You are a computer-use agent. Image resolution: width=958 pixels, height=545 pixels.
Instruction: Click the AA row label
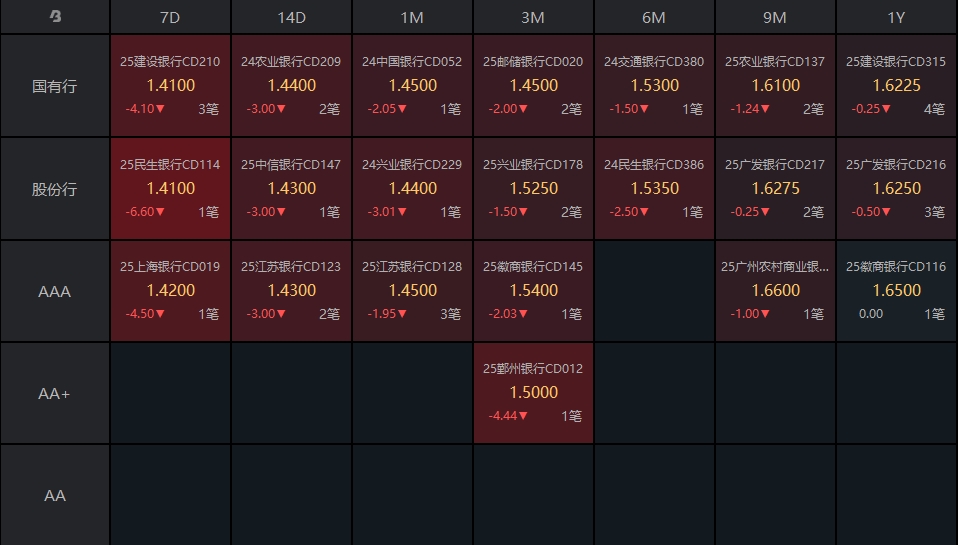point(55,496)
